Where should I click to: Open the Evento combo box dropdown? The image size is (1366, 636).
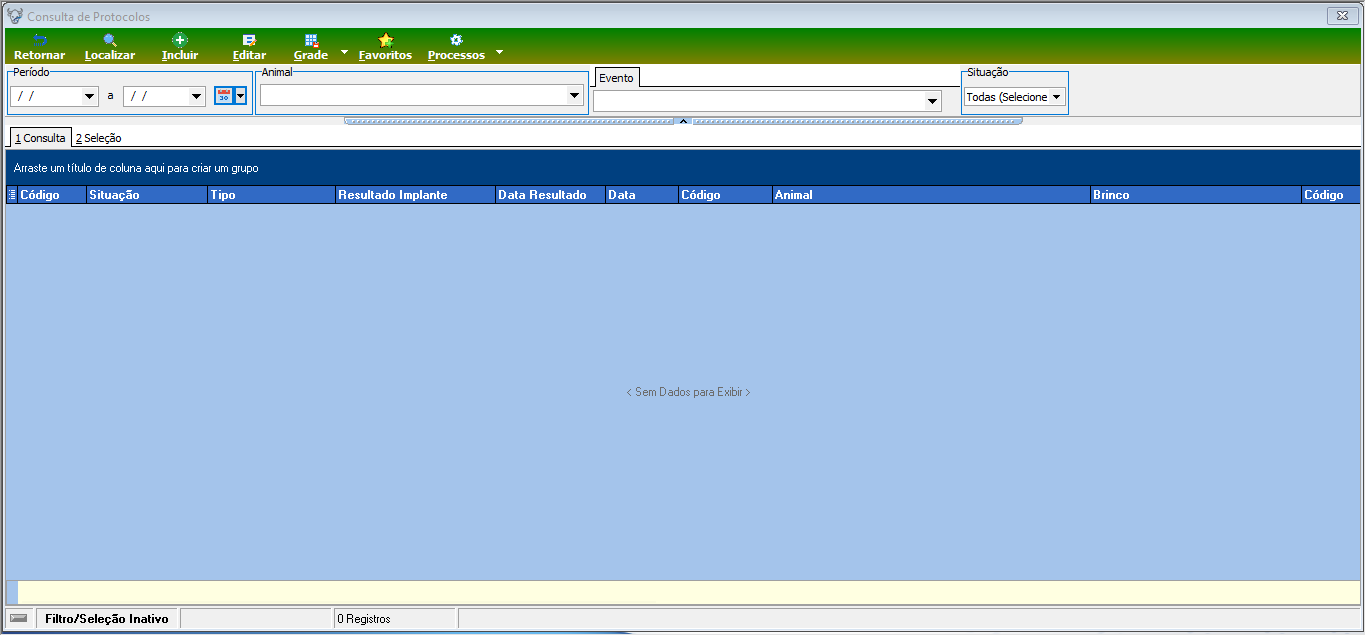point(932,101)
